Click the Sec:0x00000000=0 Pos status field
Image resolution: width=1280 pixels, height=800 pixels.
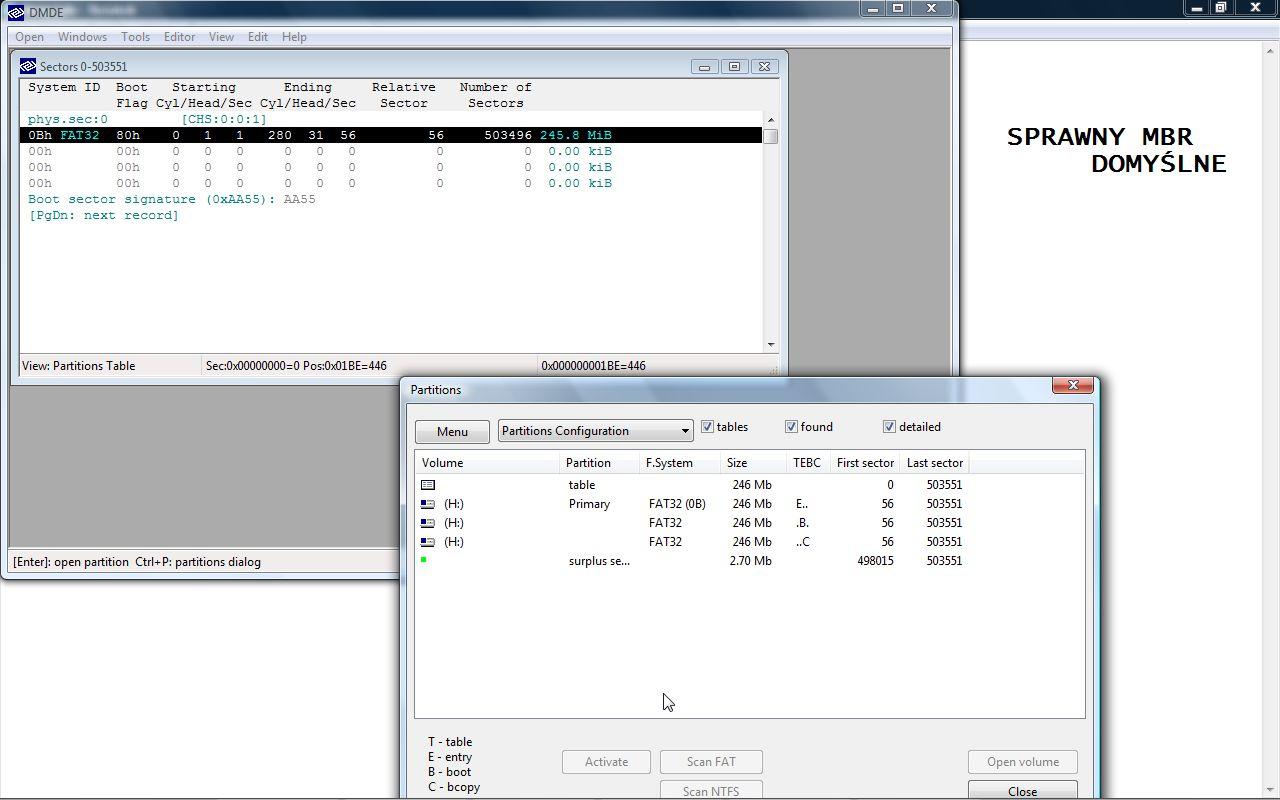click(370, 366)
